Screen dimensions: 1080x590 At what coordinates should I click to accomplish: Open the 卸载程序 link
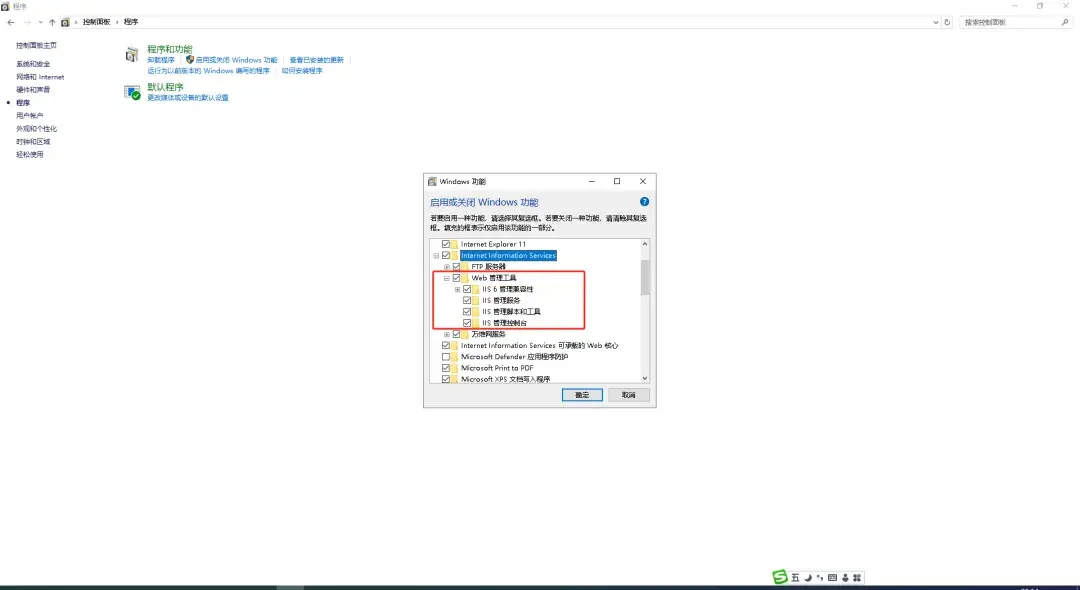[x=160, y=60]
